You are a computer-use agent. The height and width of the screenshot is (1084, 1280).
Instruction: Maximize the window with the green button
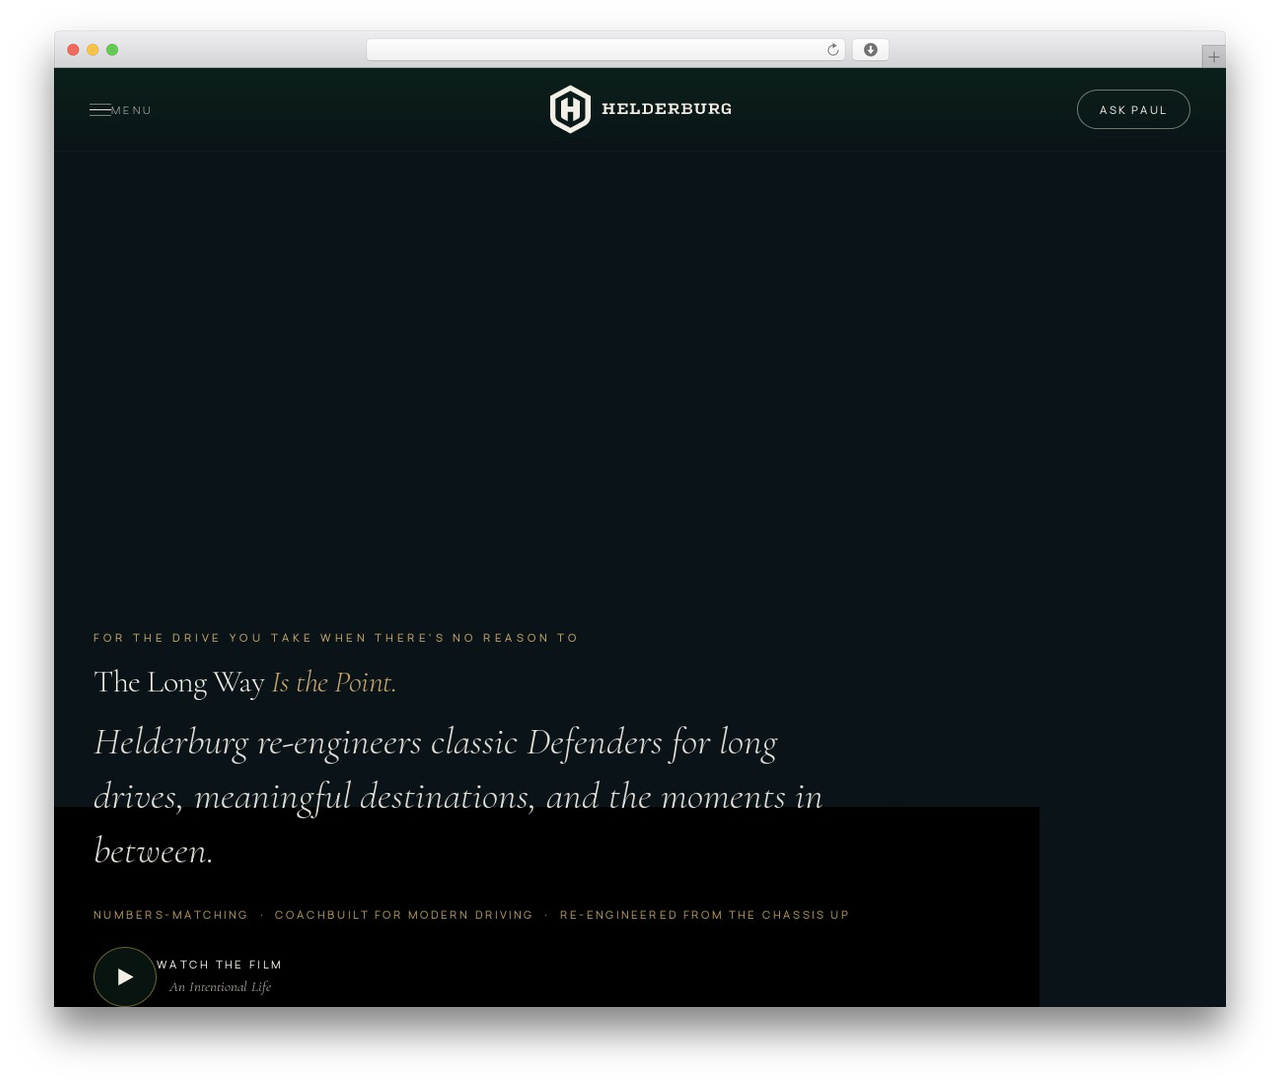click(112, 50)
